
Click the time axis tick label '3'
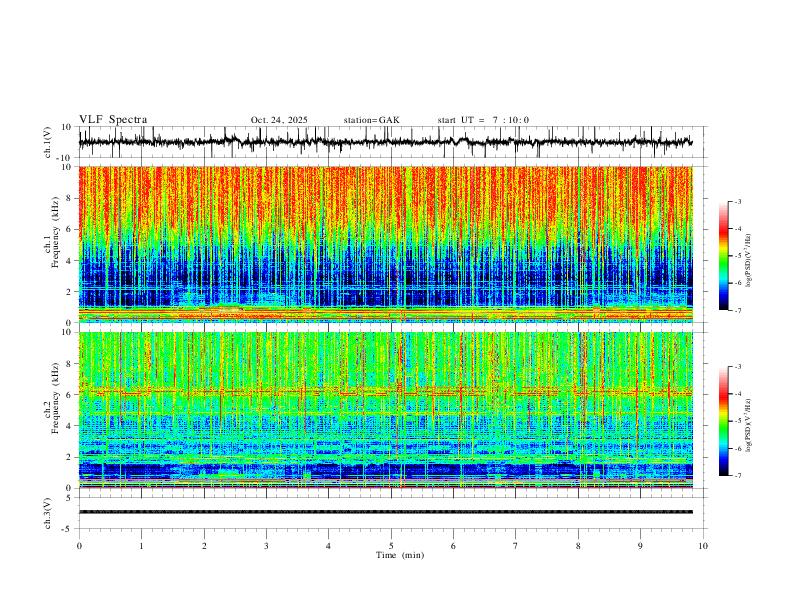pyautogui.click(x=266, y=546)
